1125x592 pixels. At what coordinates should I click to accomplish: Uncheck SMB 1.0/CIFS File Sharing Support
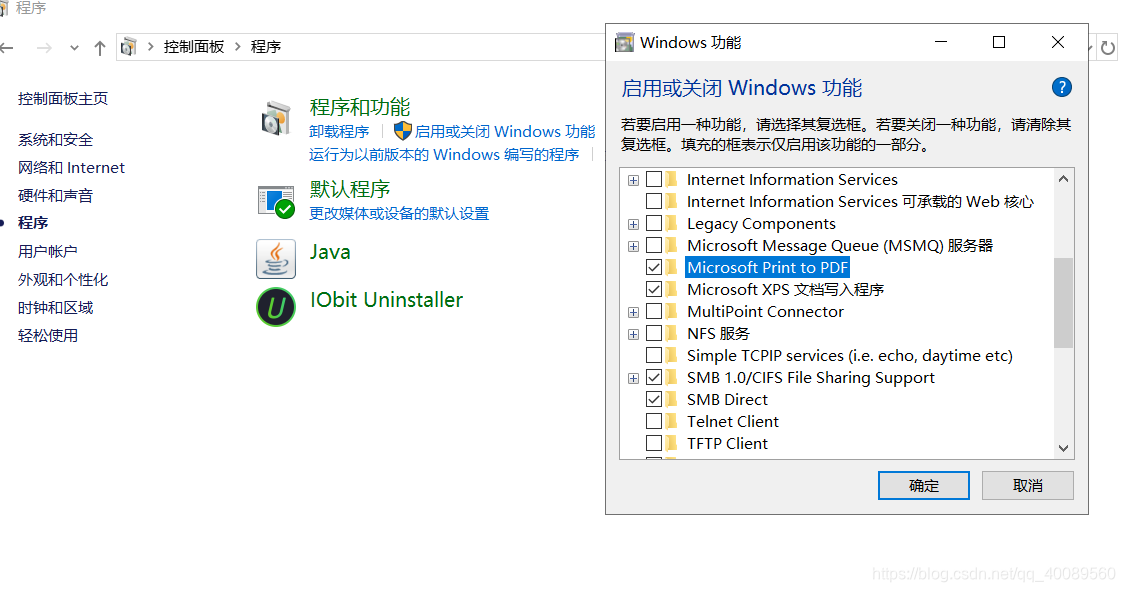point(654,377)
